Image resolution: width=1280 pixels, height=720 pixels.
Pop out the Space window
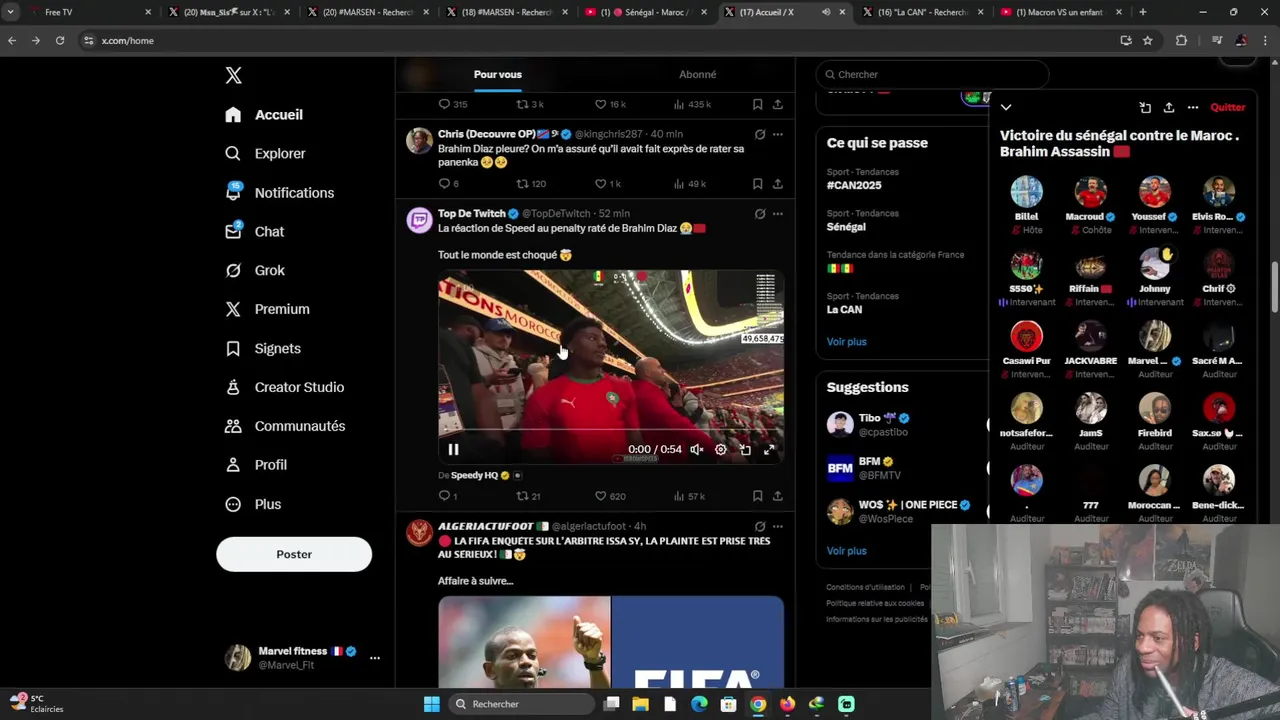(1145, 108)
